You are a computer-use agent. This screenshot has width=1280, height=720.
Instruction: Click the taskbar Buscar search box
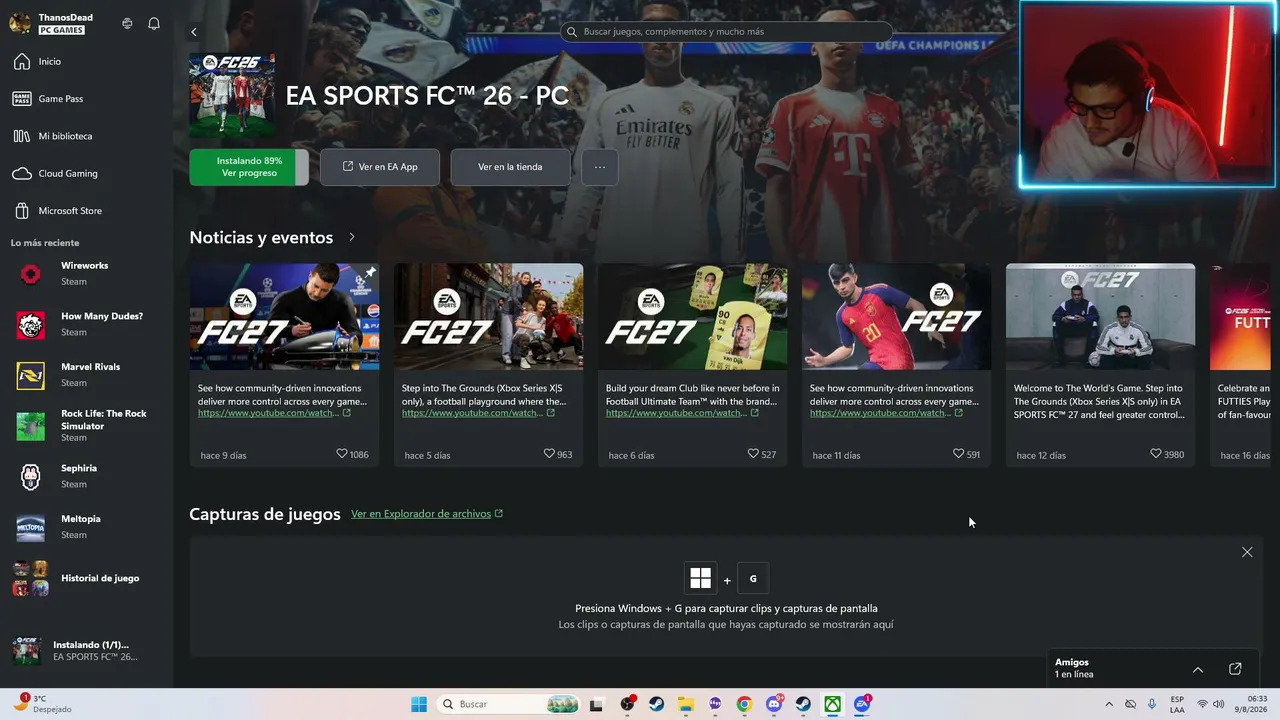[x=510, y=704]
